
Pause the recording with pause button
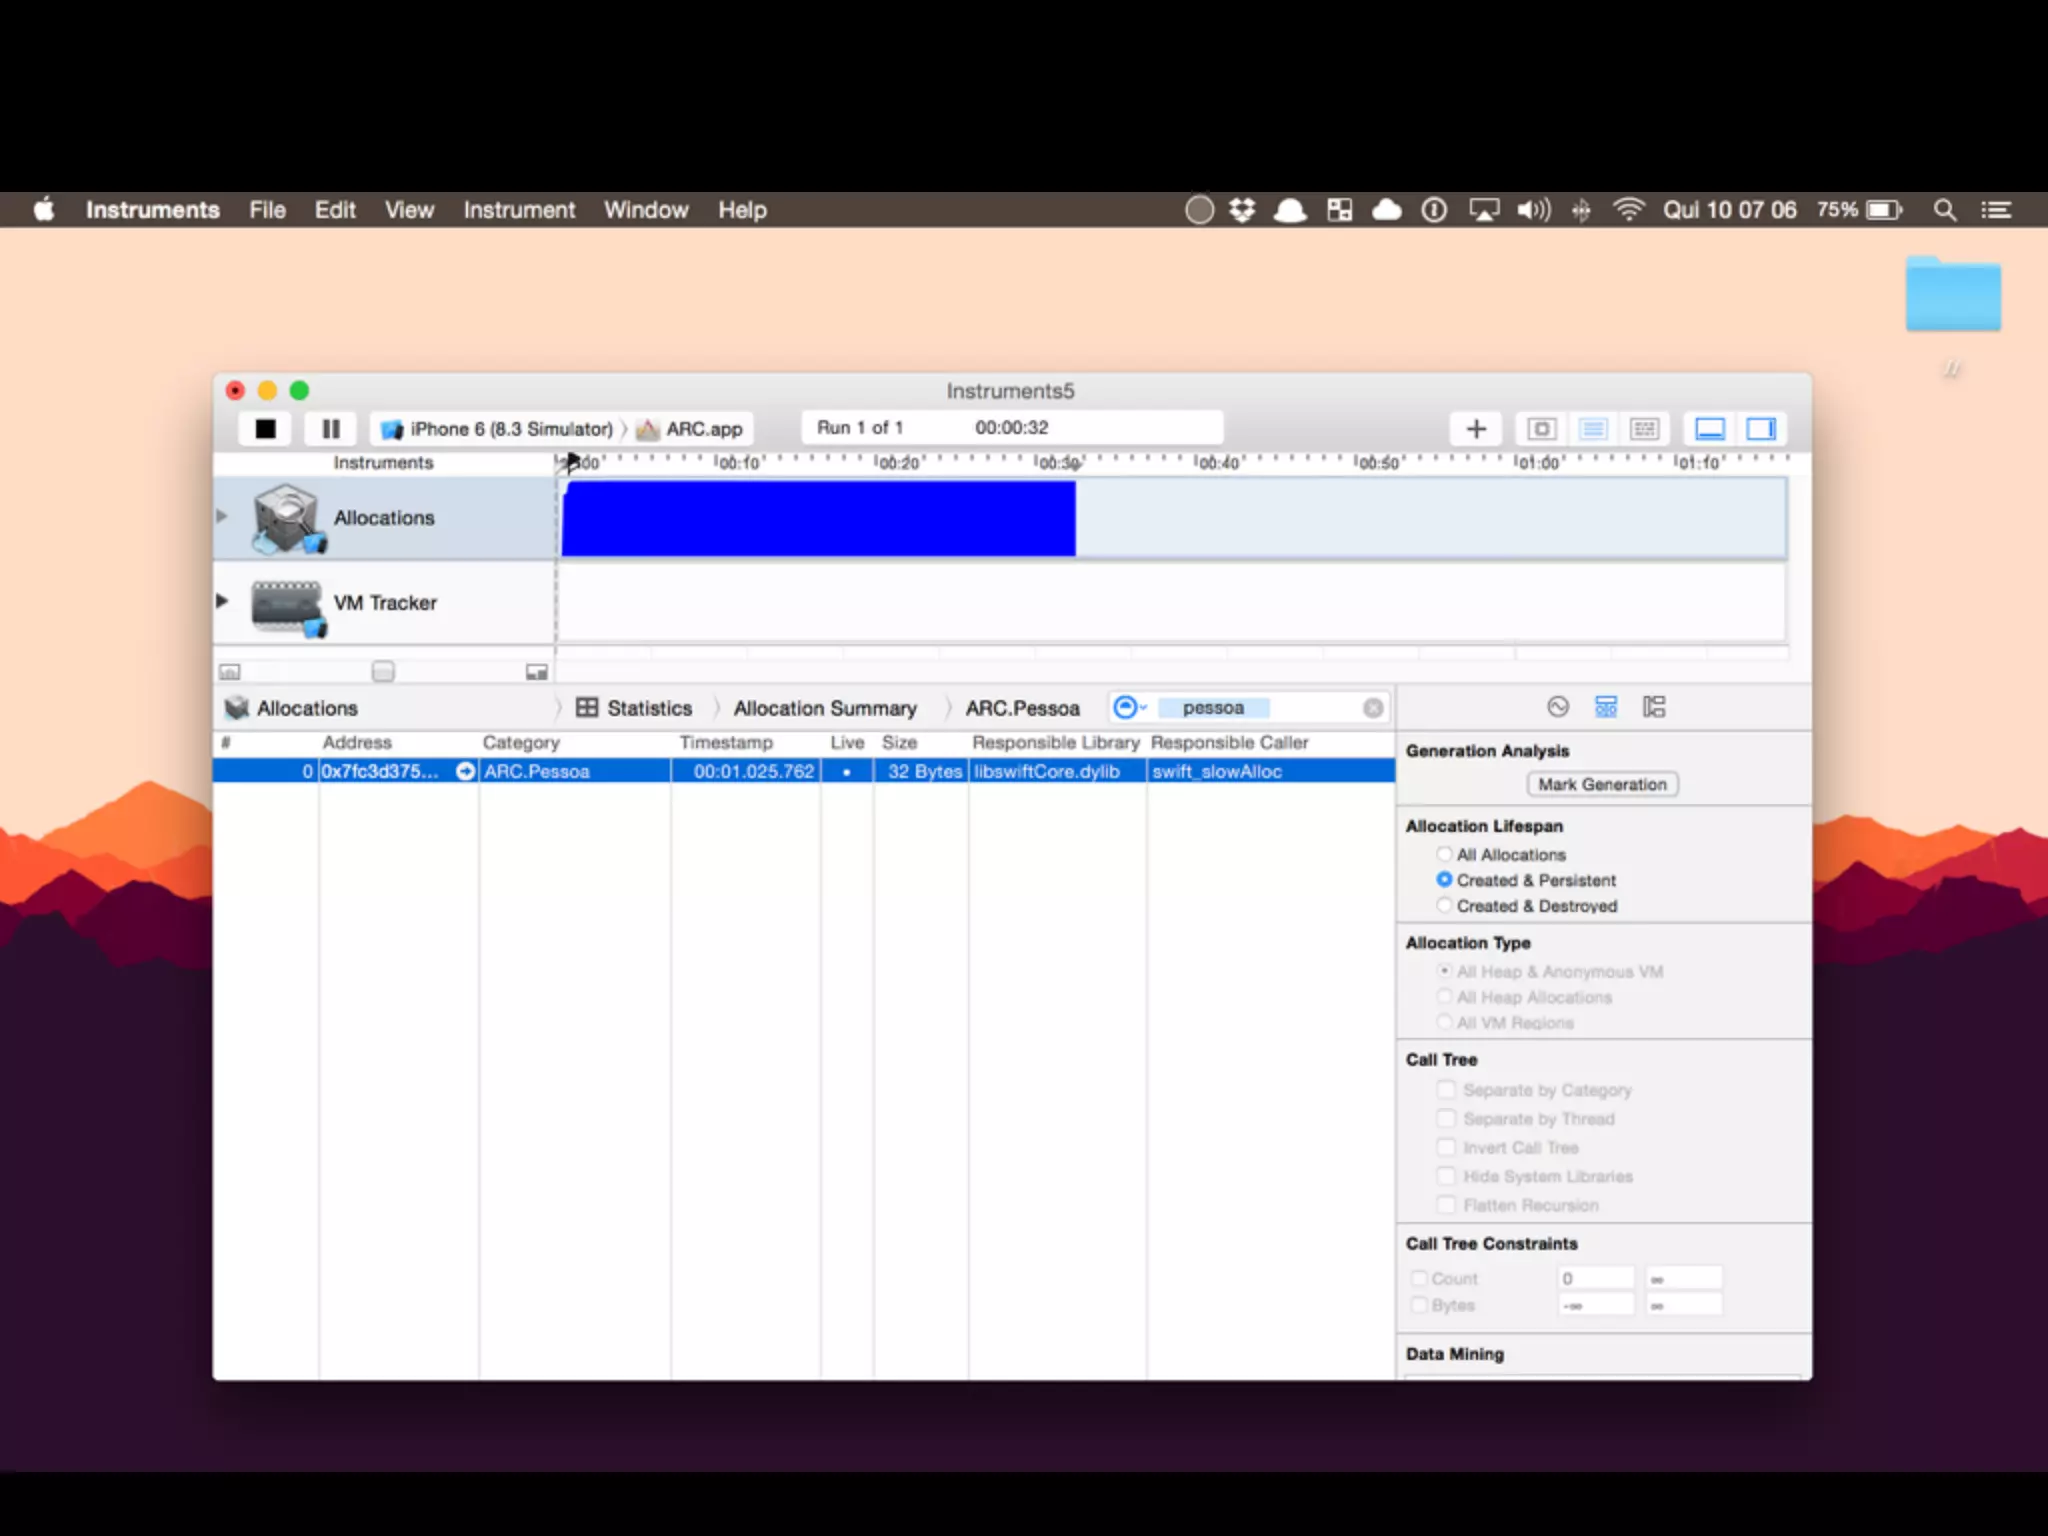[x=331, y=429]
